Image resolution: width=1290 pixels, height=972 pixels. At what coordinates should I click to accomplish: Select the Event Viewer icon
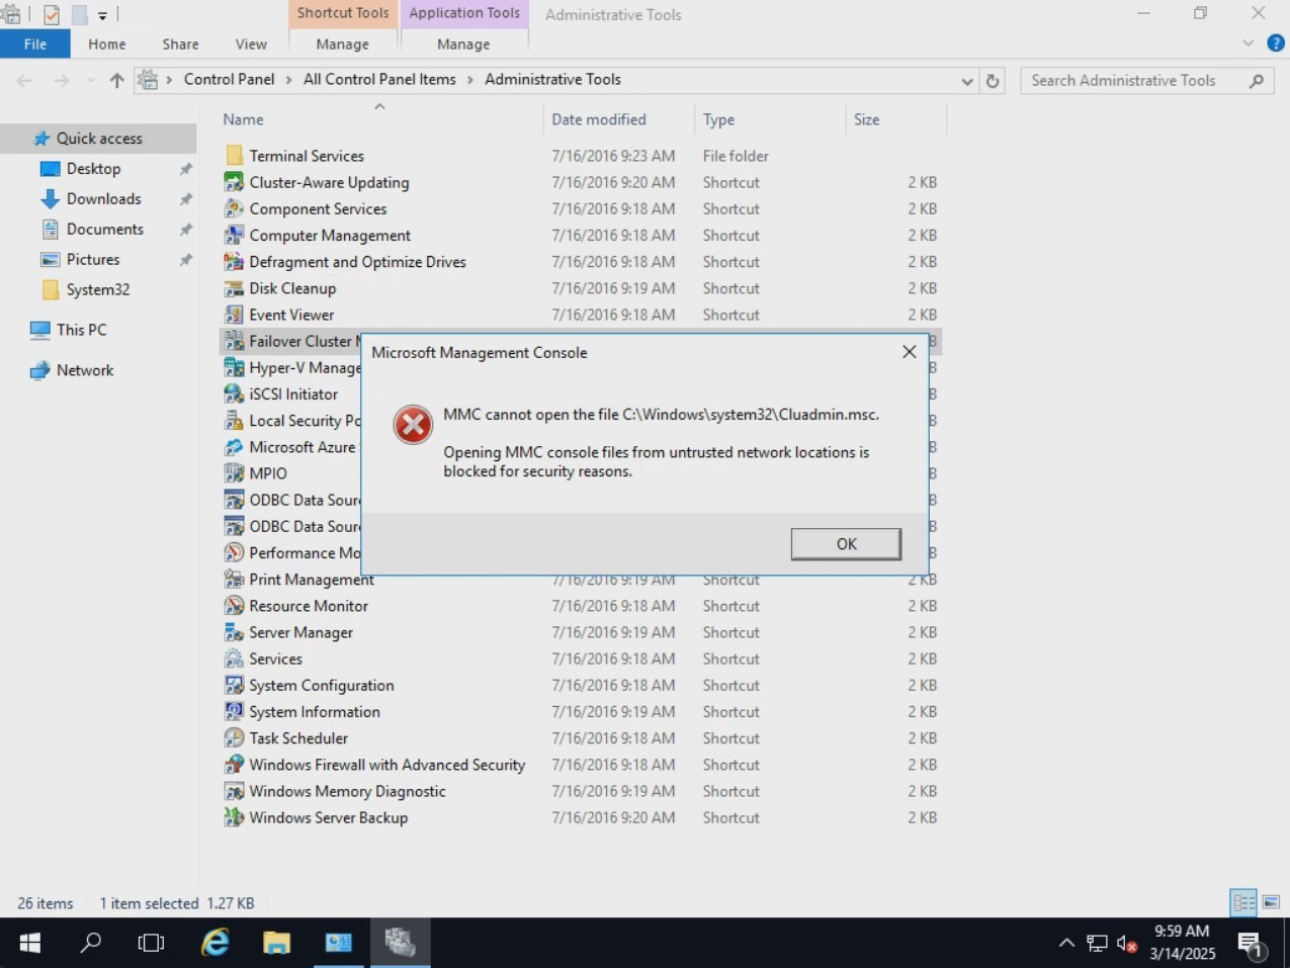(x=234, y=315)
